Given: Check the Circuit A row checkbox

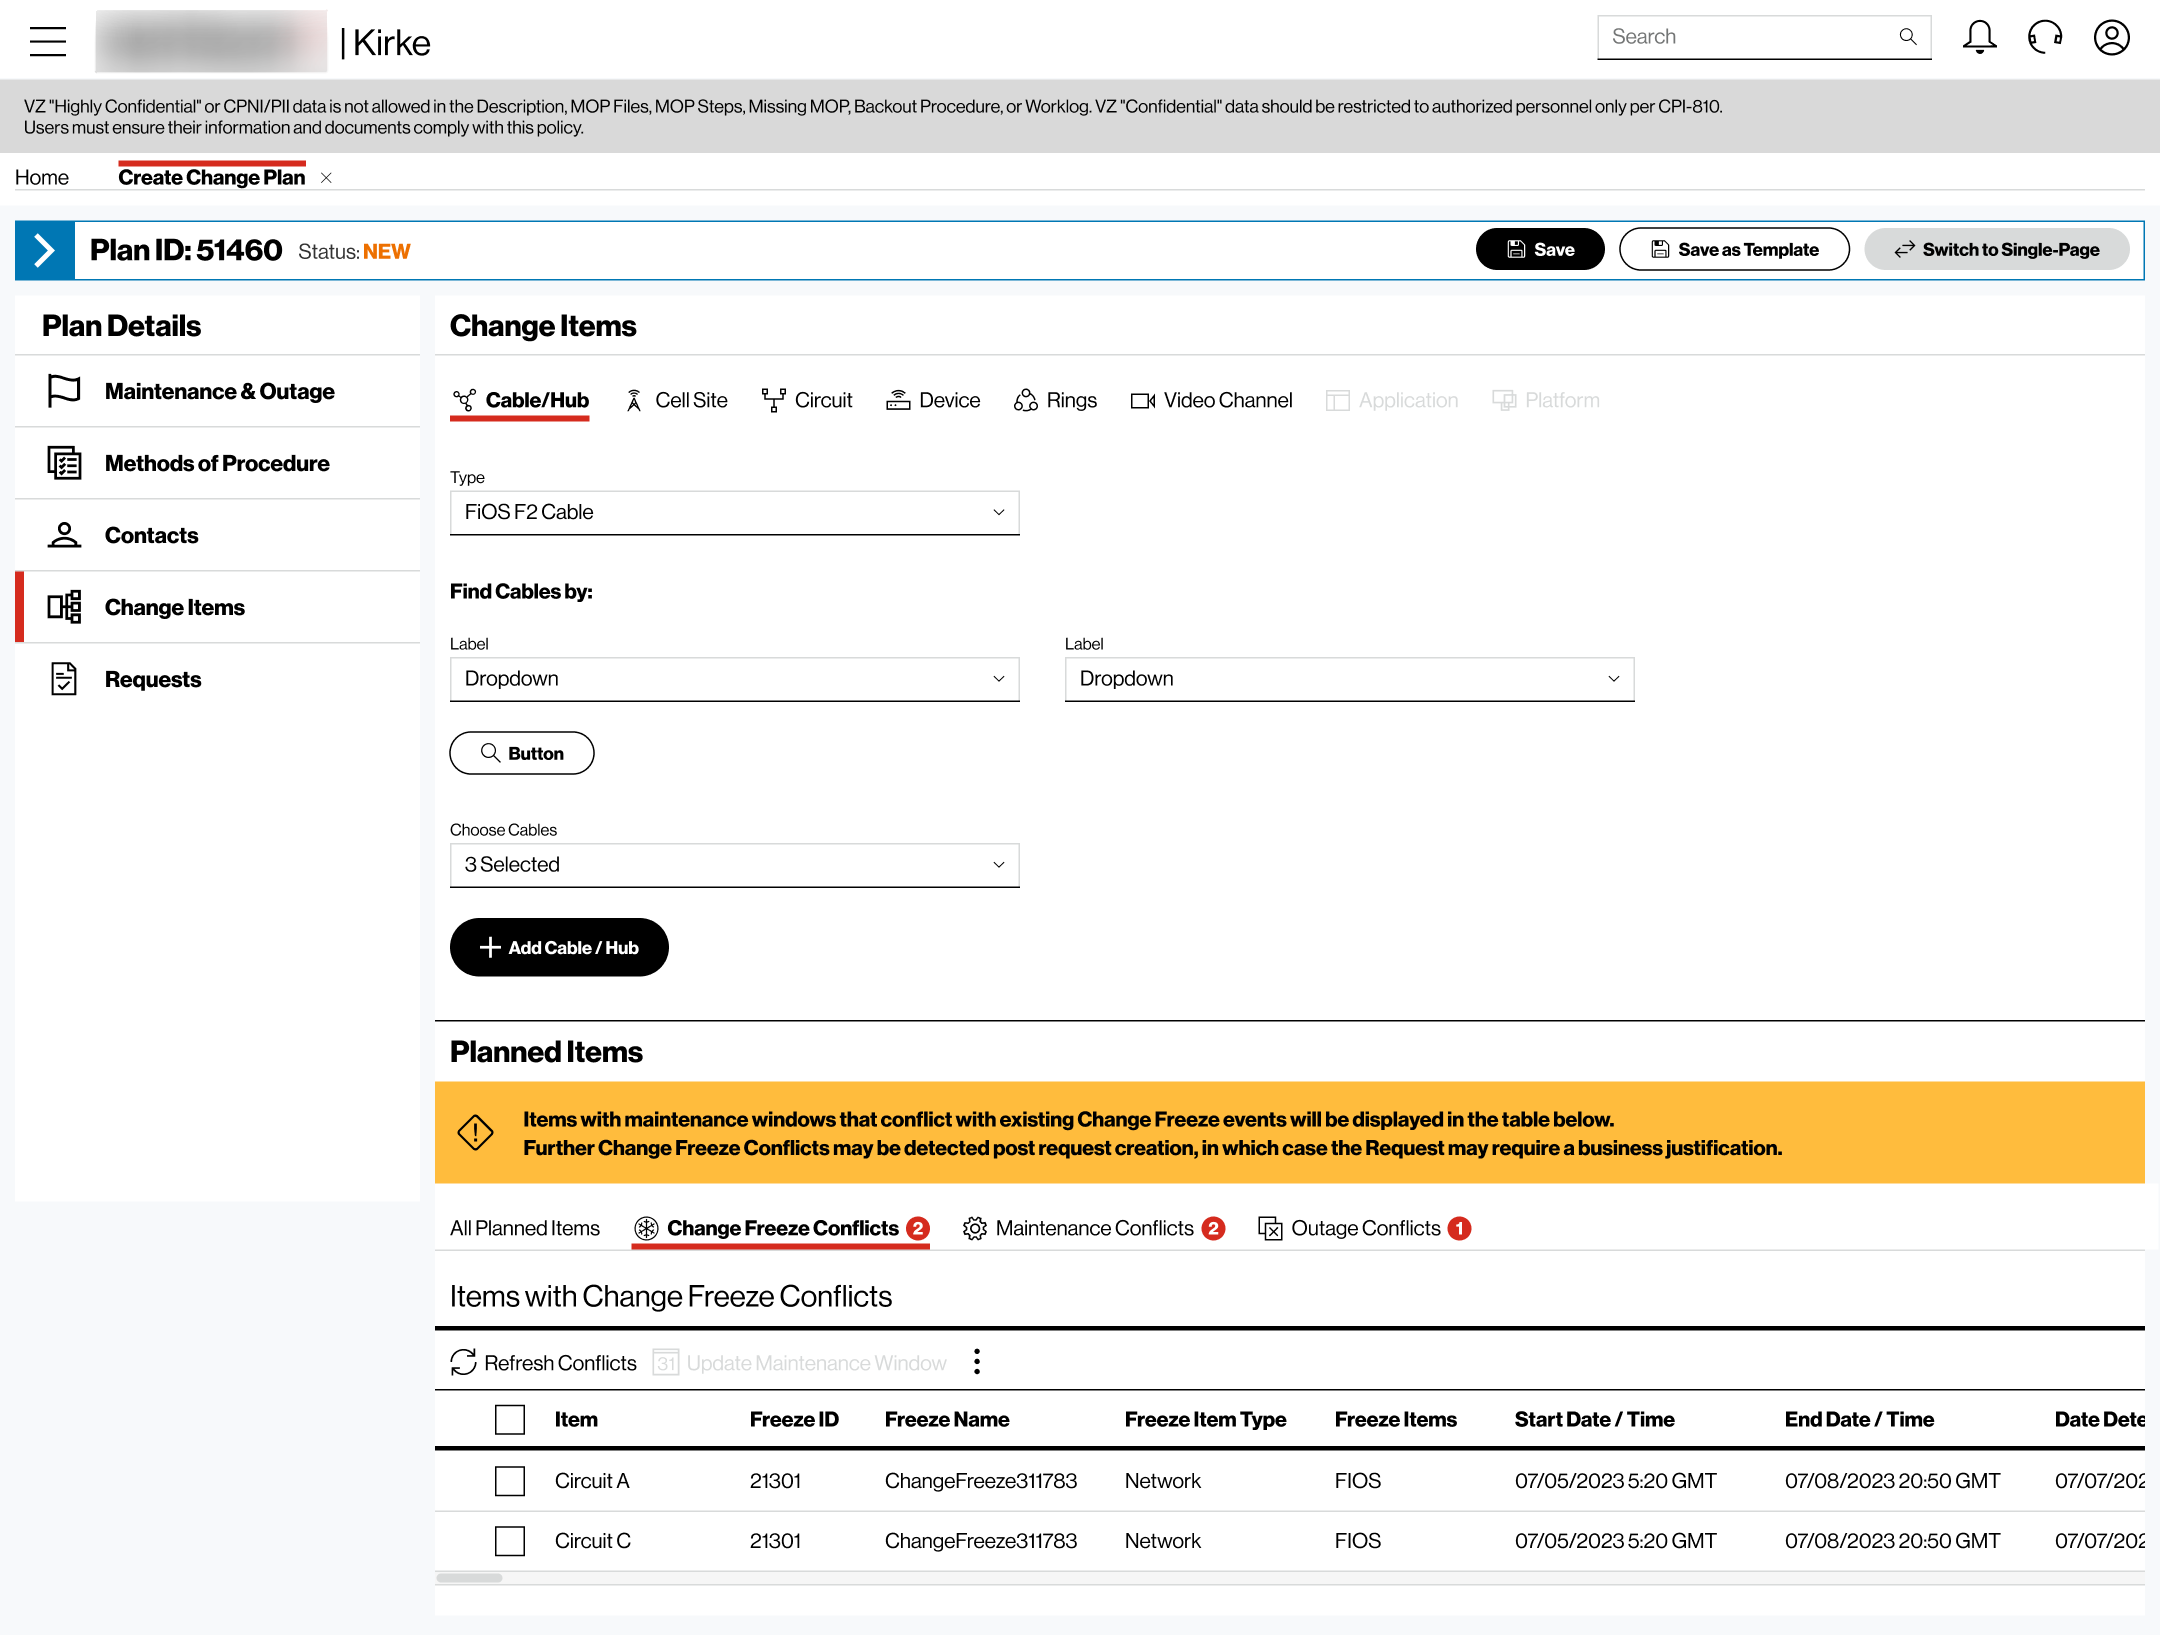Looking at the screenshot, I should point(510,1480).
